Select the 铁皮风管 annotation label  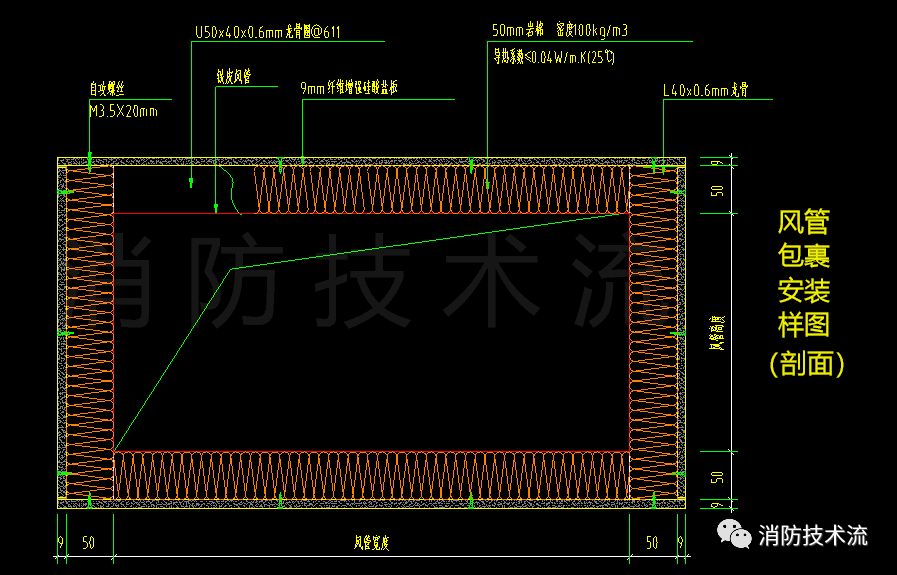click(233, 76)
